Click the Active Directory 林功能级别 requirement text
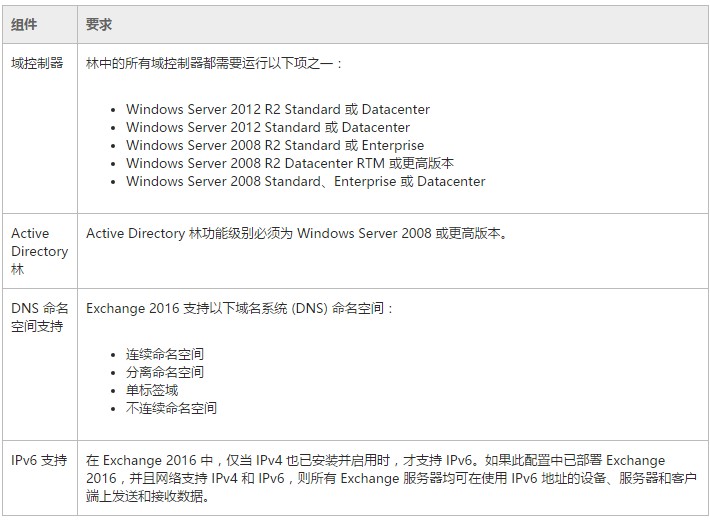This screenshot has height=521, width=710. 297,233
